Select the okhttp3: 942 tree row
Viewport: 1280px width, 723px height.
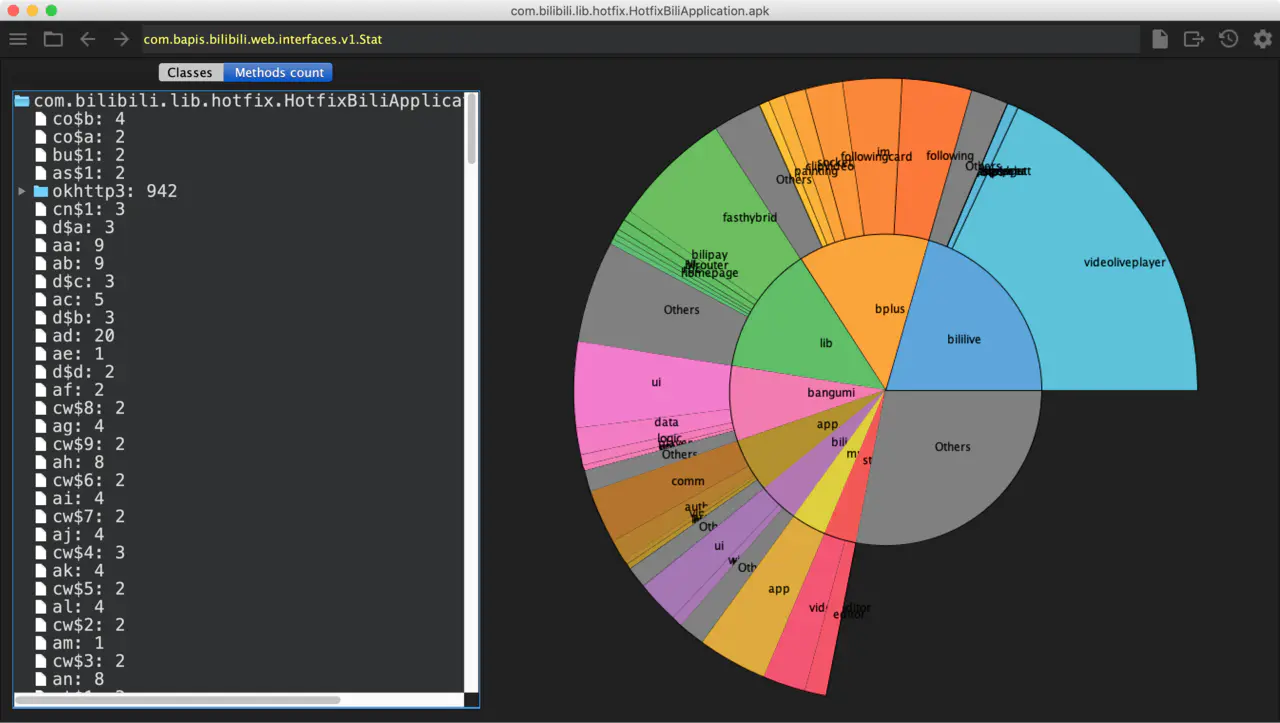238,191
